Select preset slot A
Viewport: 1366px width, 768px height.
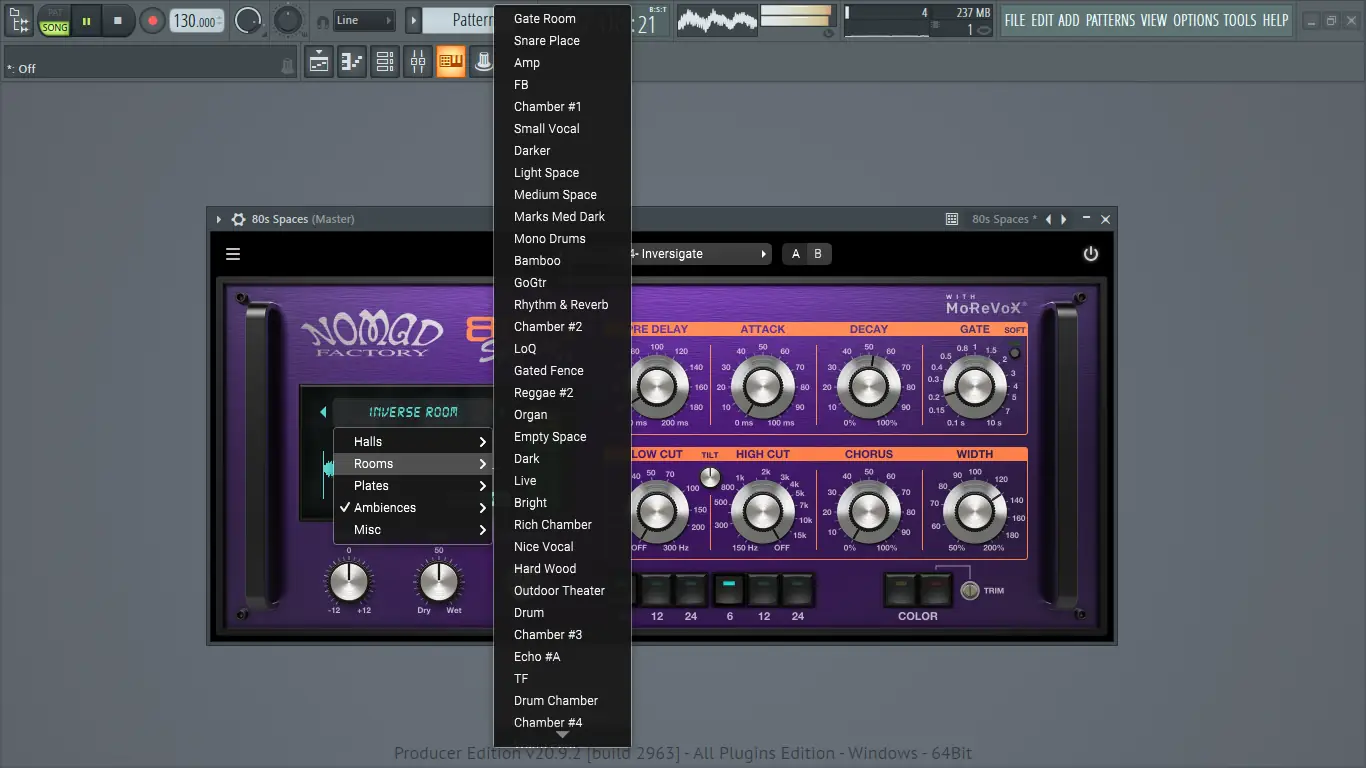point(796,254)
